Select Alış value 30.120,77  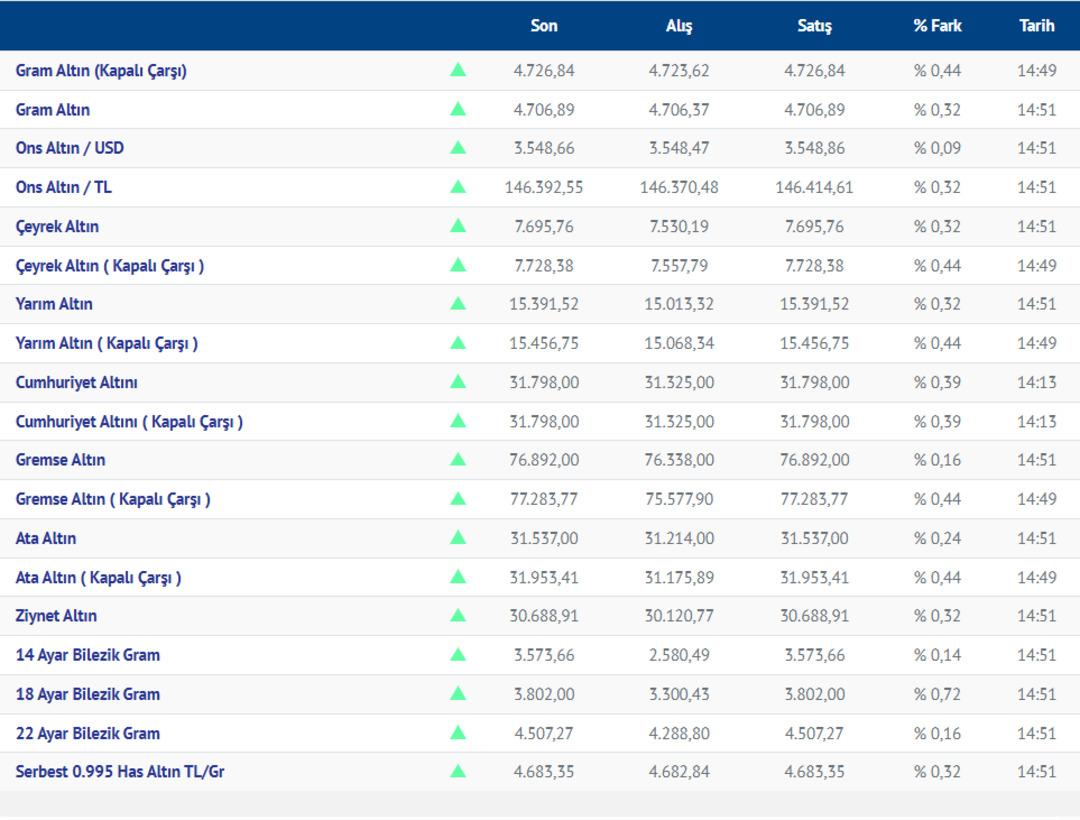[679, 616]
